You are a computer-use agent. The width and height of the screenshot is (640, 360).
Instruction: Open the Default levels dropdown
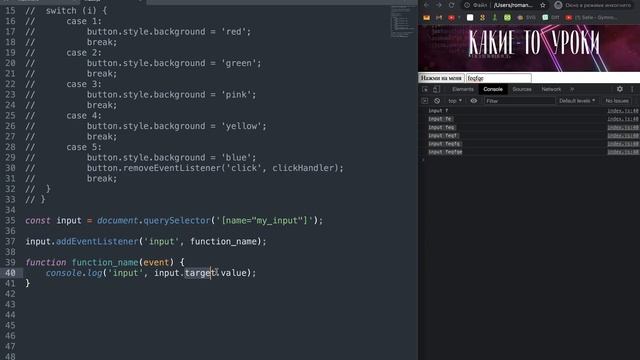(577, 100)
